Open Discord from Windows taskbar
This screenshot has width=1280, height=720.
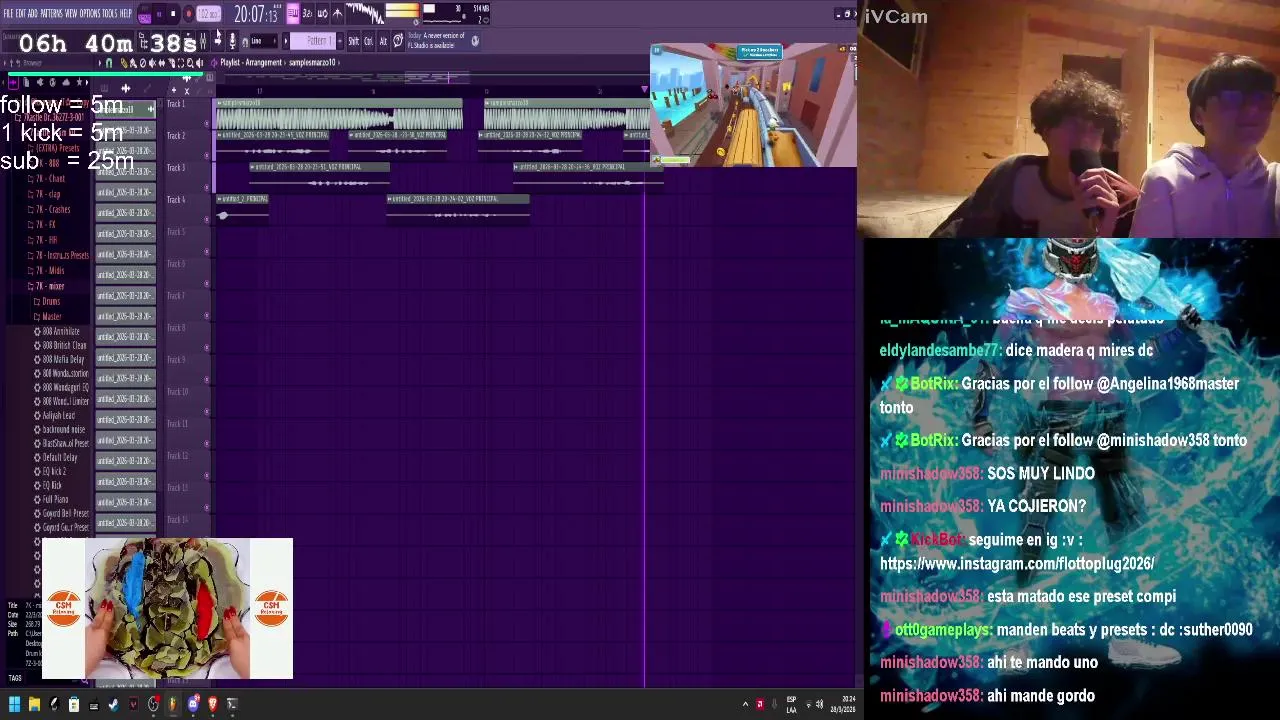tap(193, 704)
